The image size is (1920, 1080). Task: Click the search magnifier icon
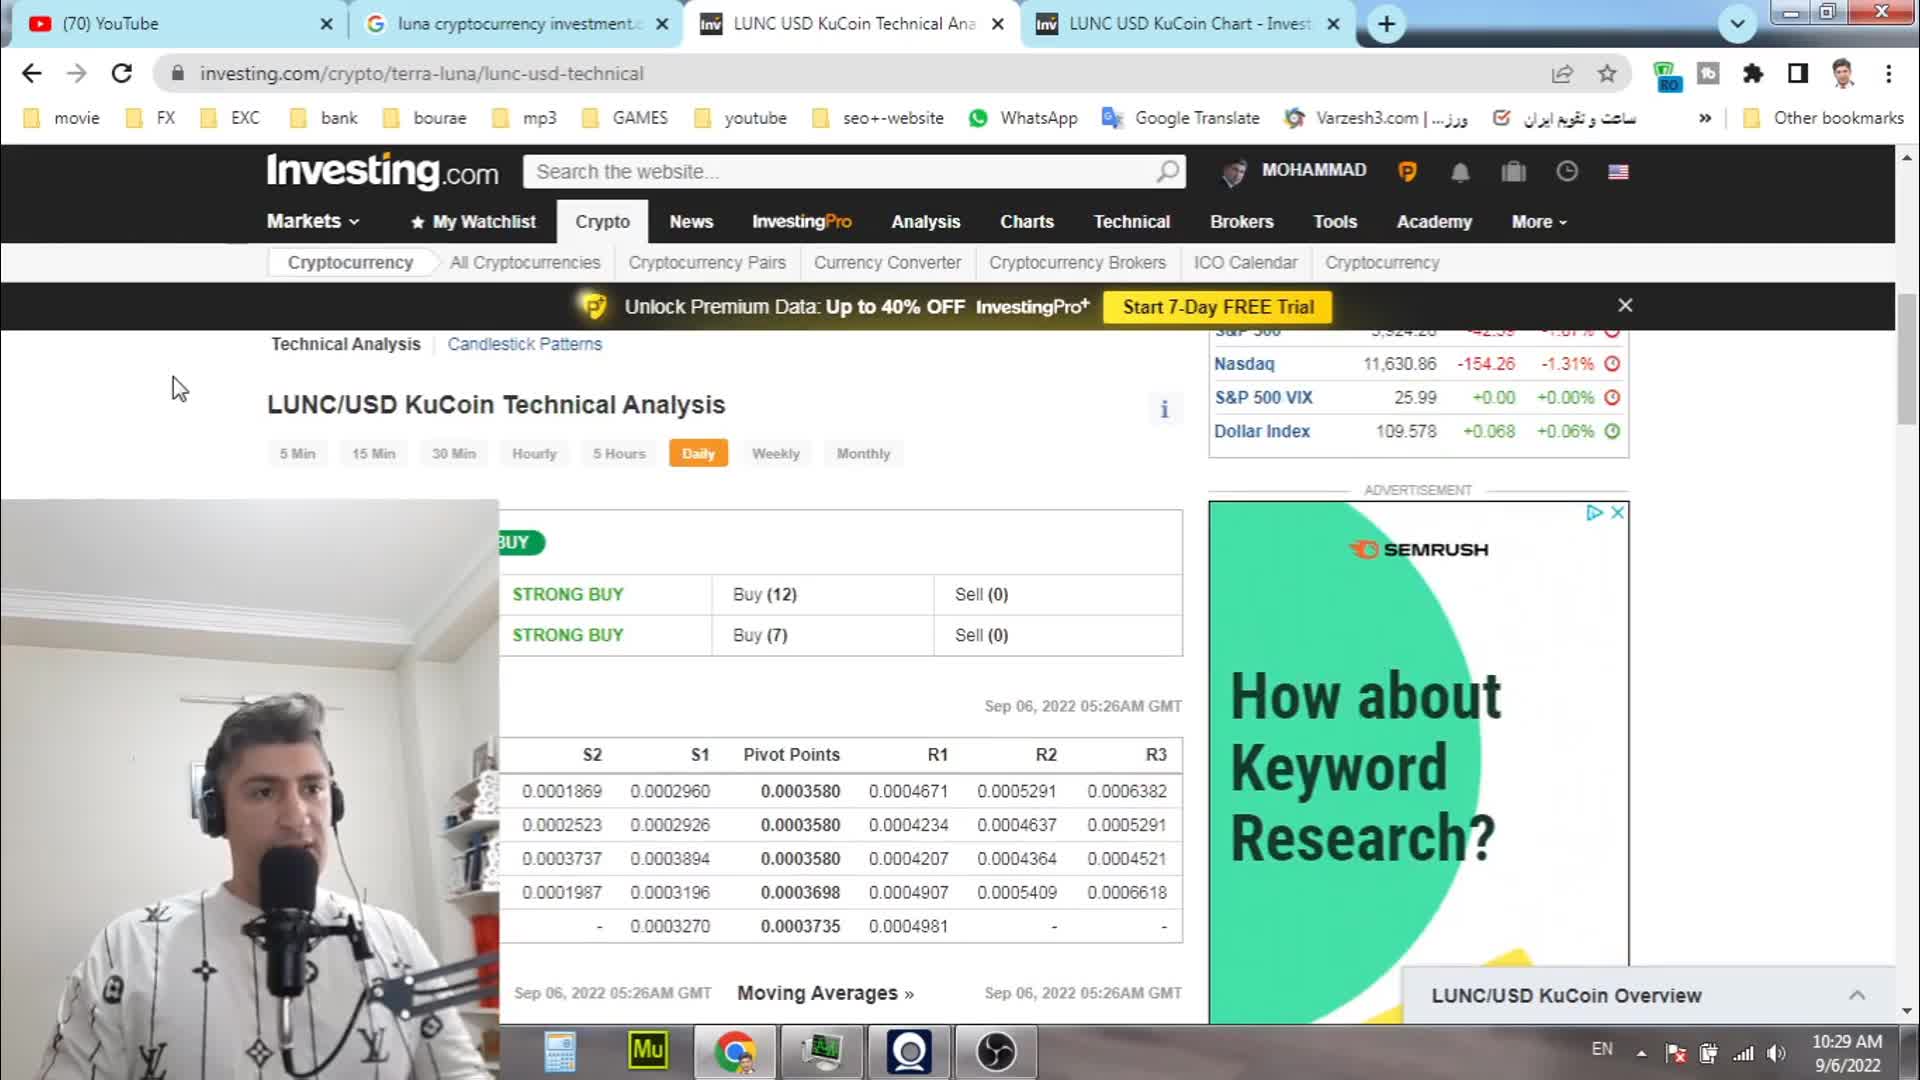pos(1167,172)
